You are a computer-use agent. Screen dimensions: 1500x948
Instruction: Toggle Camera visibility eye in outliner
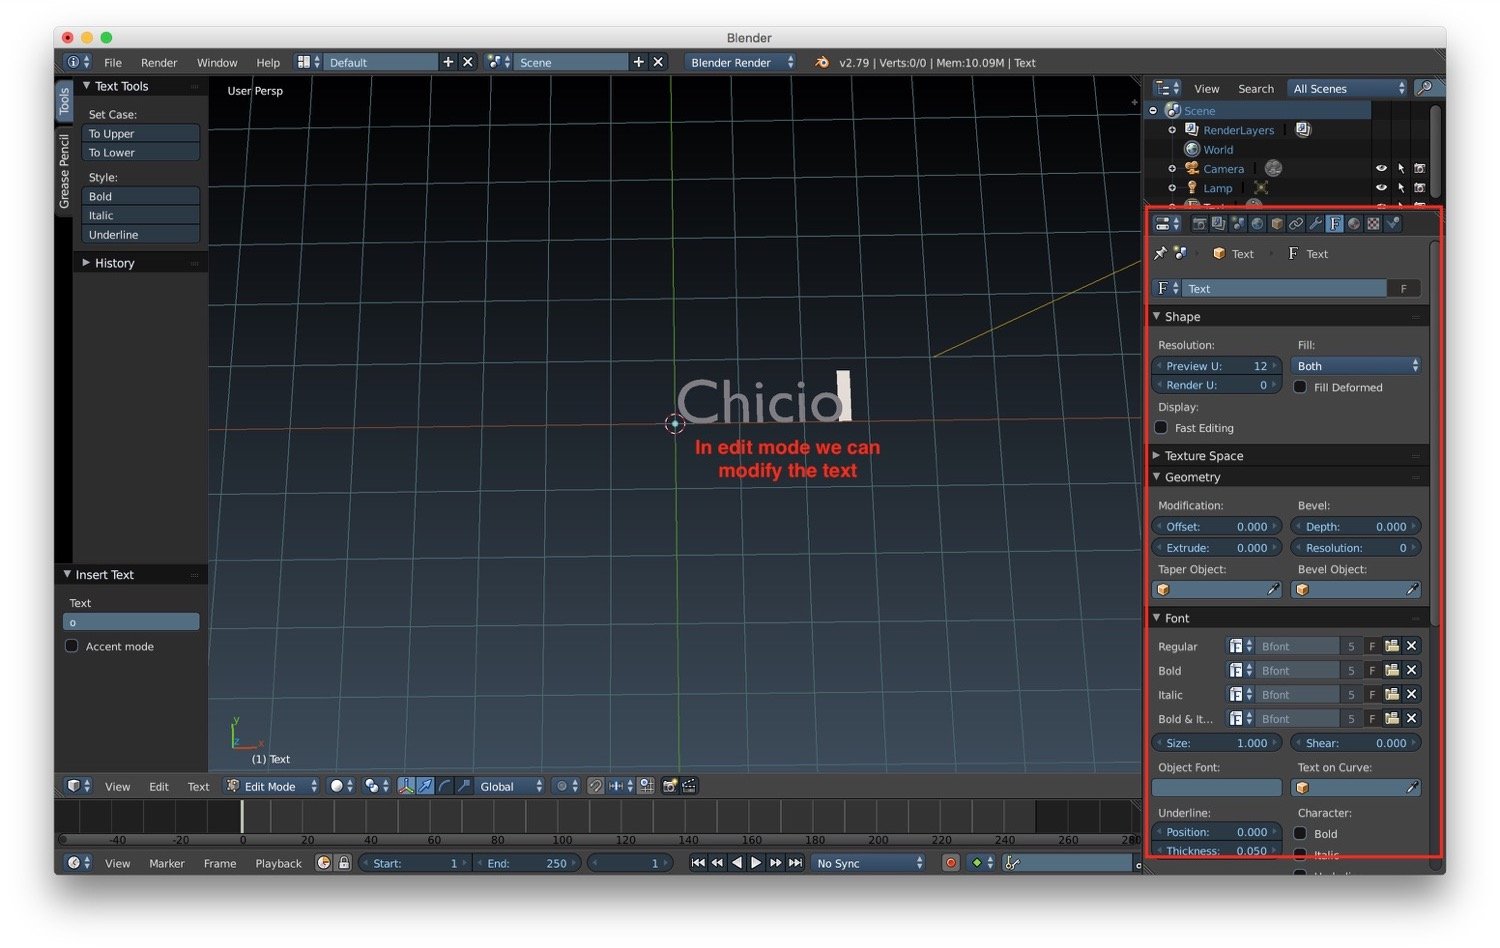click(x=1381, y=169)
